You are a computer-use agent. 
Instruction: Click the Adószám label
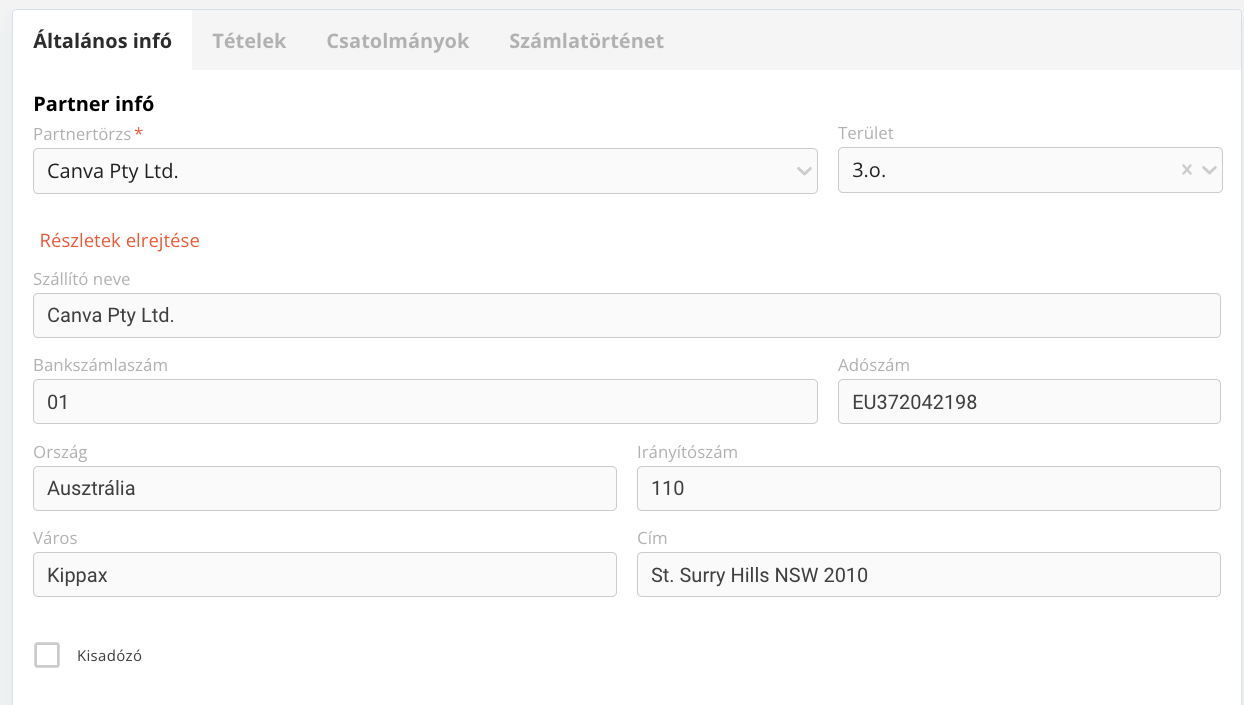click(x=874, y=365)
